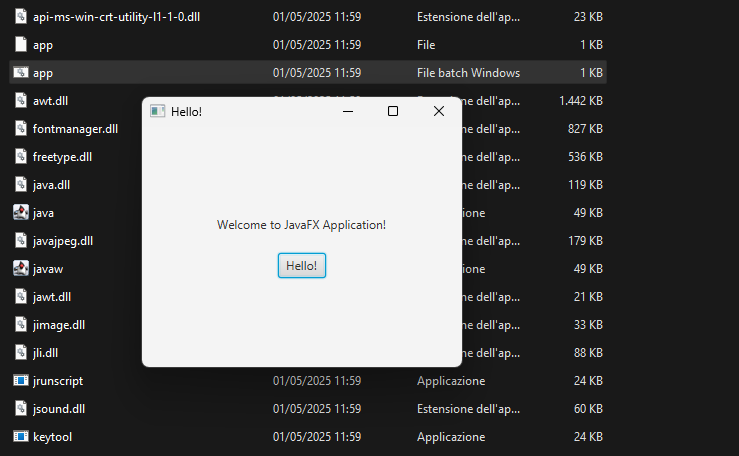
Task: Close the Hello! window
Action: pos(439,111)
